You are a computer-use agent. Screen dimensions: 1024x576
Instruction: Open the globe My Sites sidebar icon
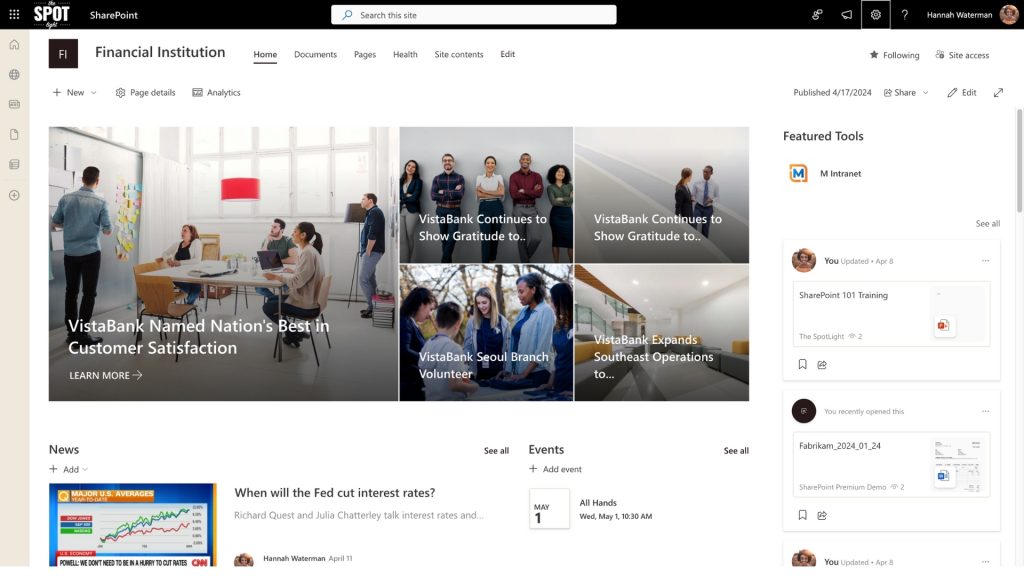point(14,74)
